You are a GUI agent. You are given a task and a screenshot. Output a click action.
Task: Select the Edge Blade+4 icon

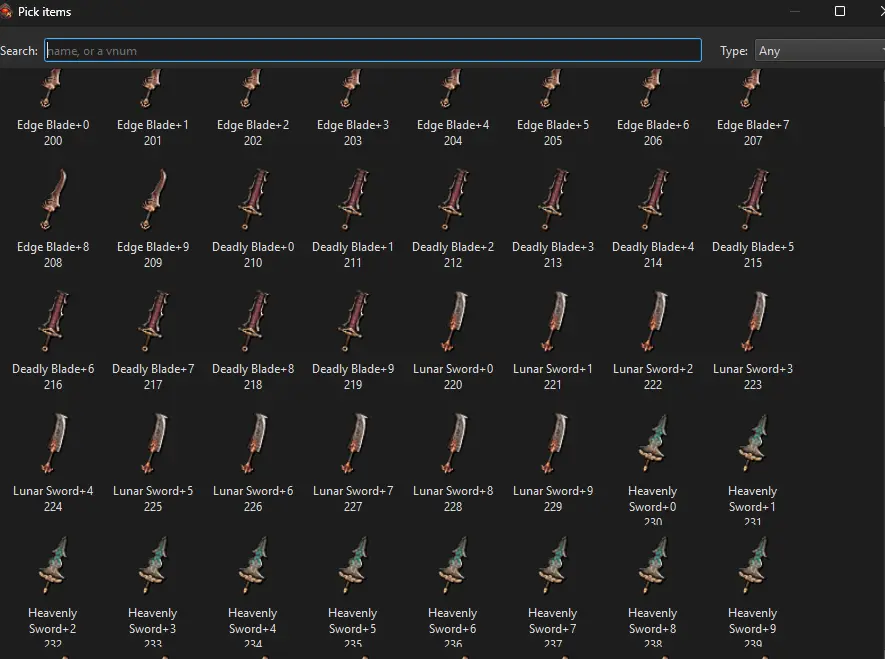(x=453, y=88)
